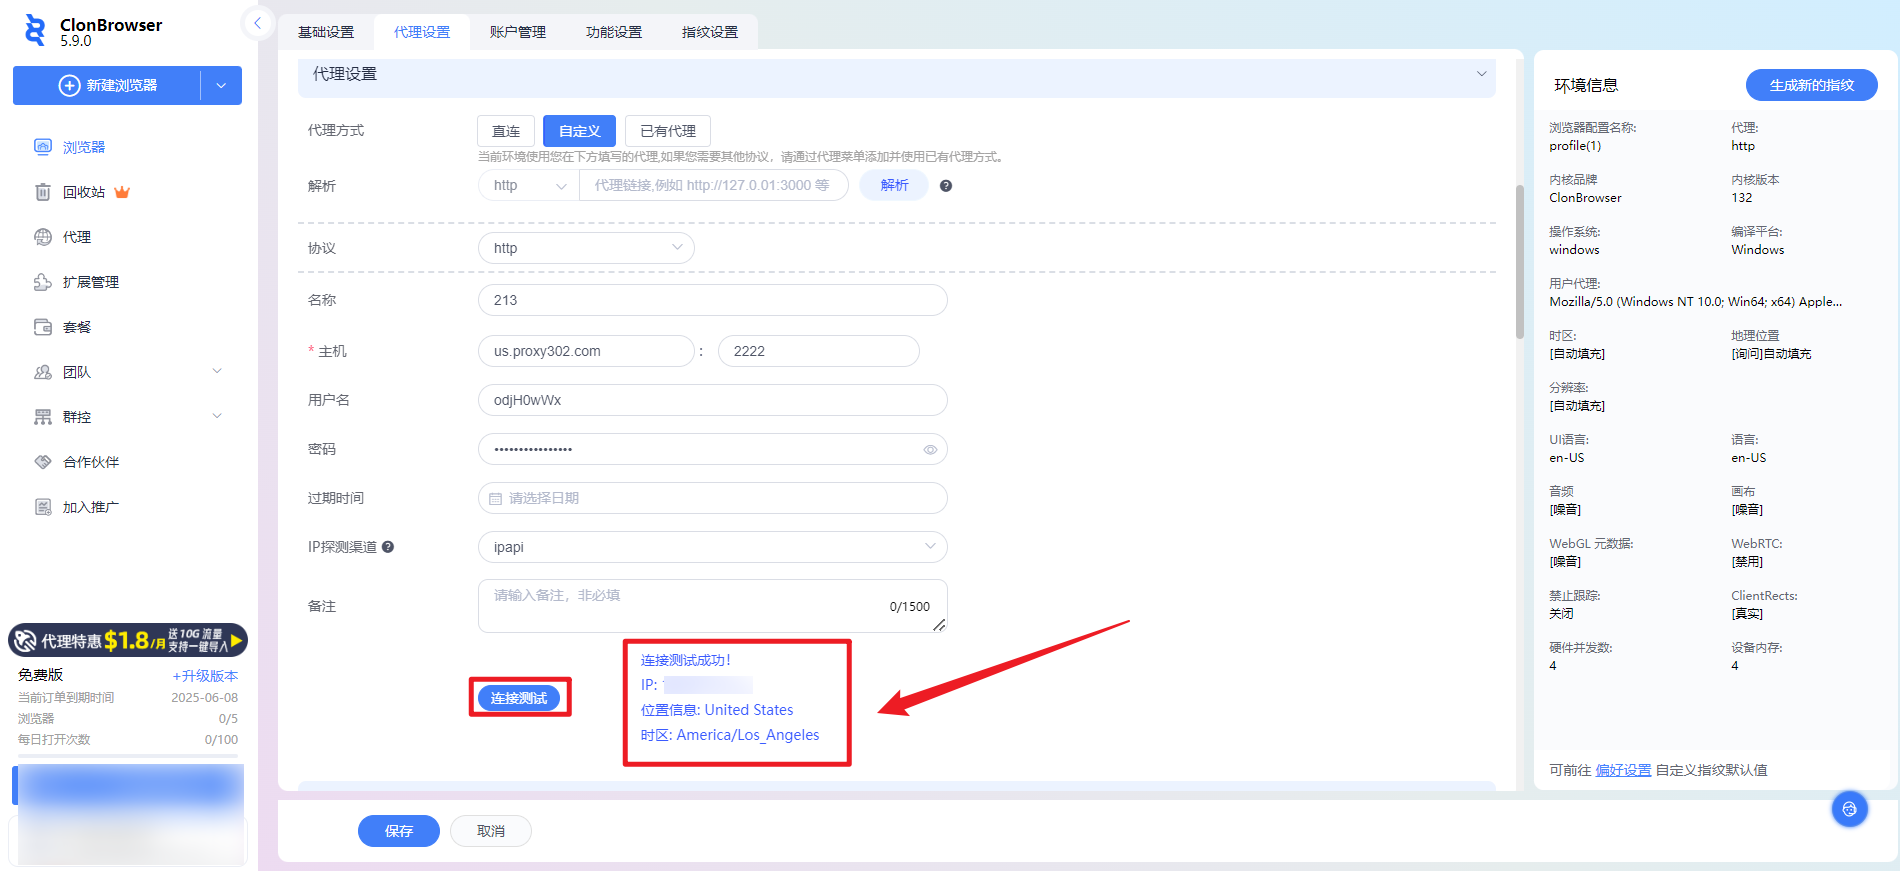Click the 代理 globe icon in sidebar
The width and height of the screenshot is (1900, 871).
(x=43, y=237)
